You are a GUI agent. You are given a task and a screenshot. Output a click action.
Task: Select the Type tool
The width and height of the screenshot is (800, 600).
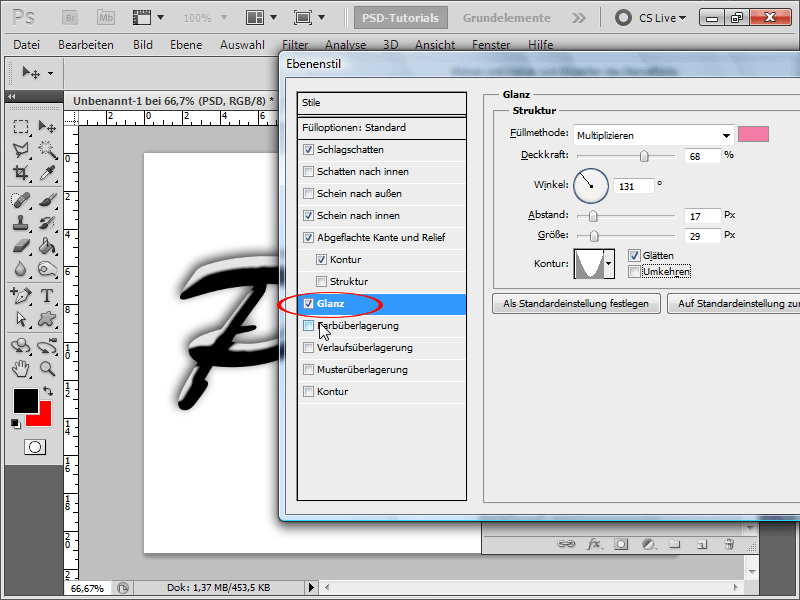click(47, 296)
